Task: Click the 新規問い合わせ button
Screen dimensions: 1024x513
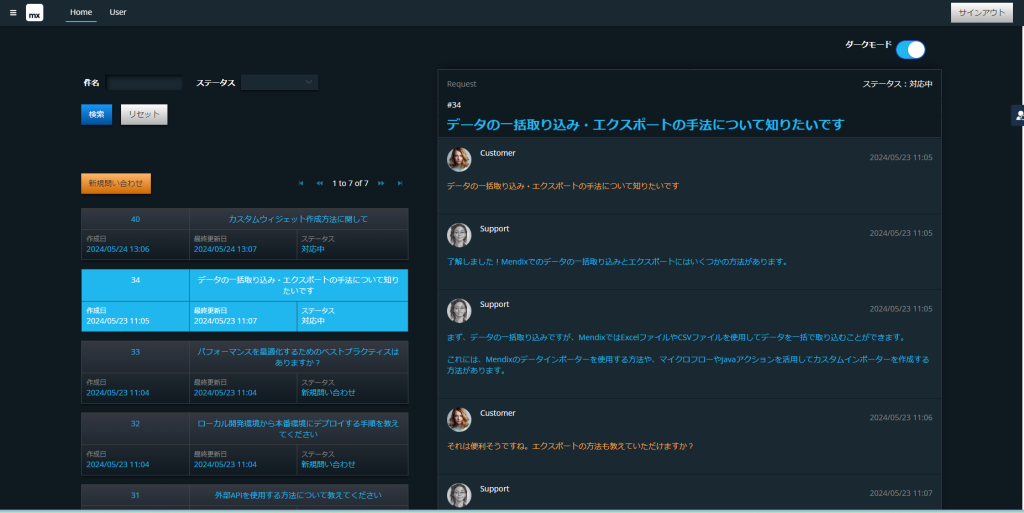Action: point(116,183)
